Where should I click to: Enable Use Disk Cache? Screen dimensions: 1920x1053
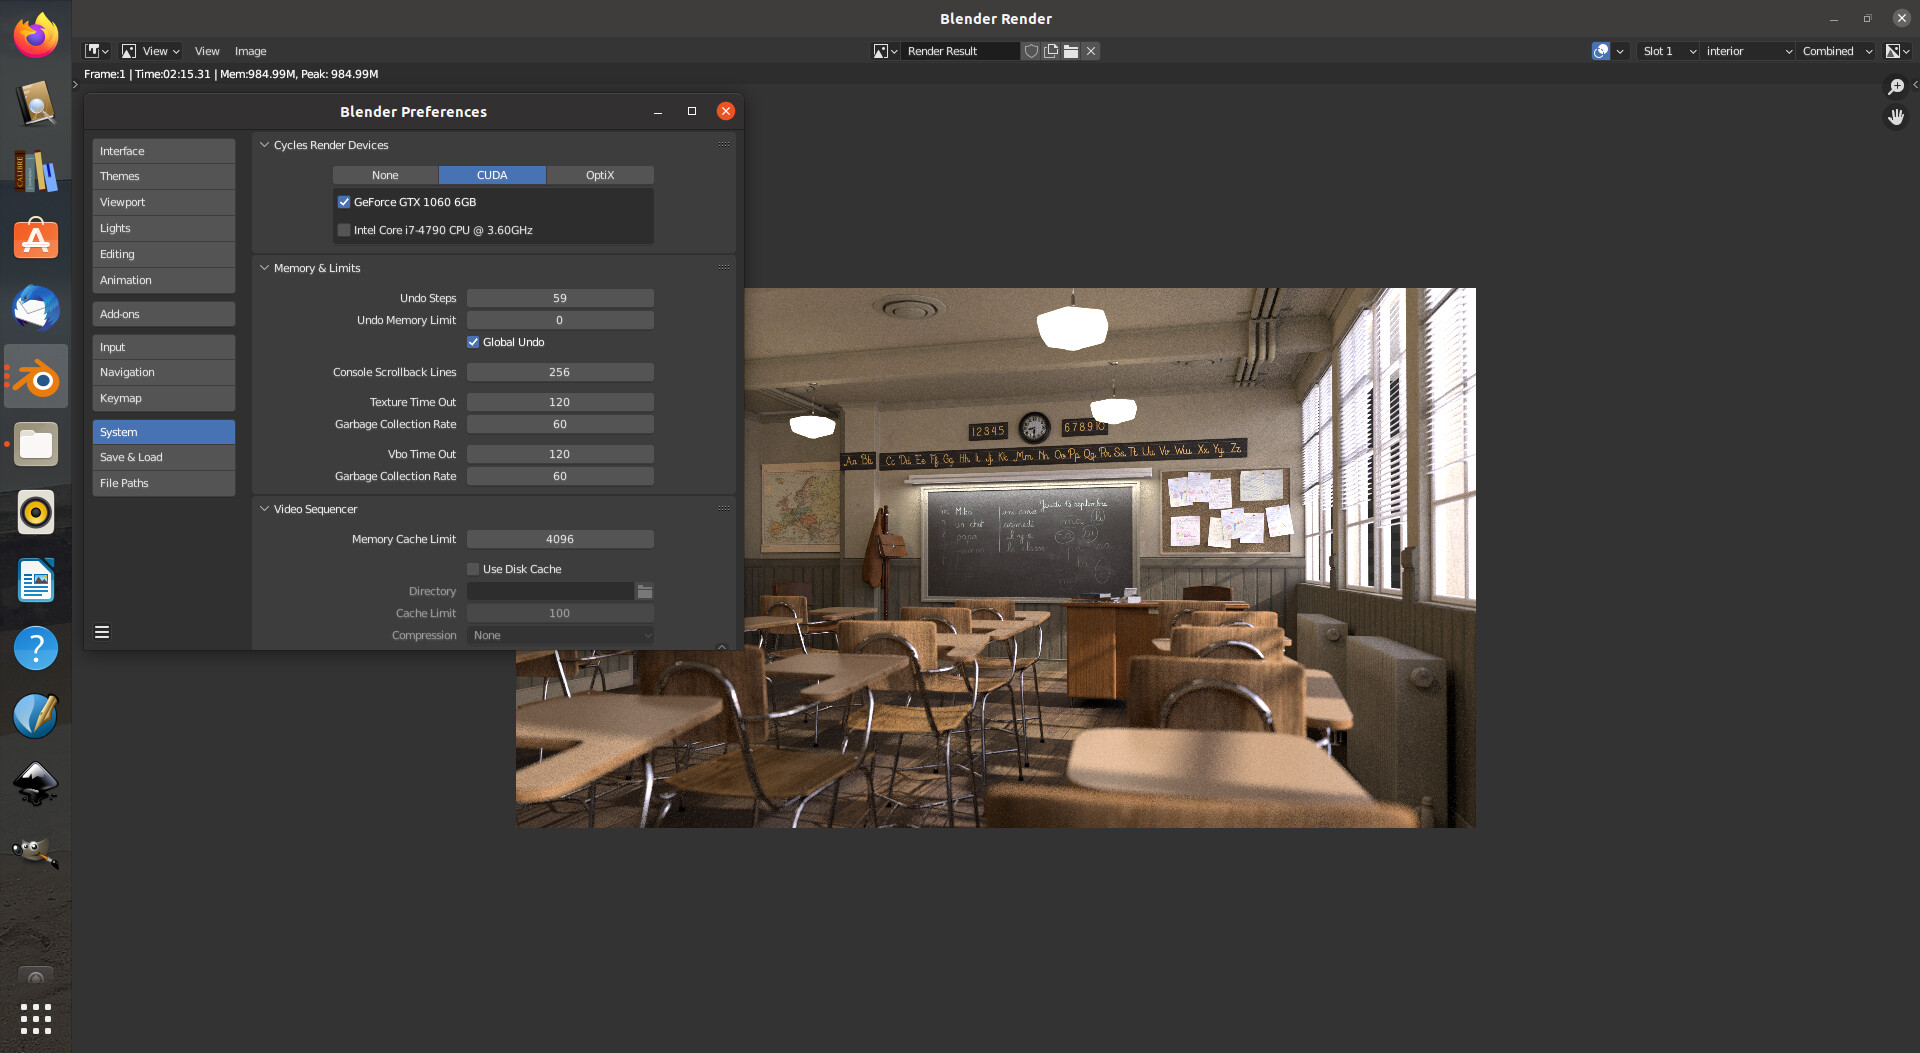(x=472, y=568)
